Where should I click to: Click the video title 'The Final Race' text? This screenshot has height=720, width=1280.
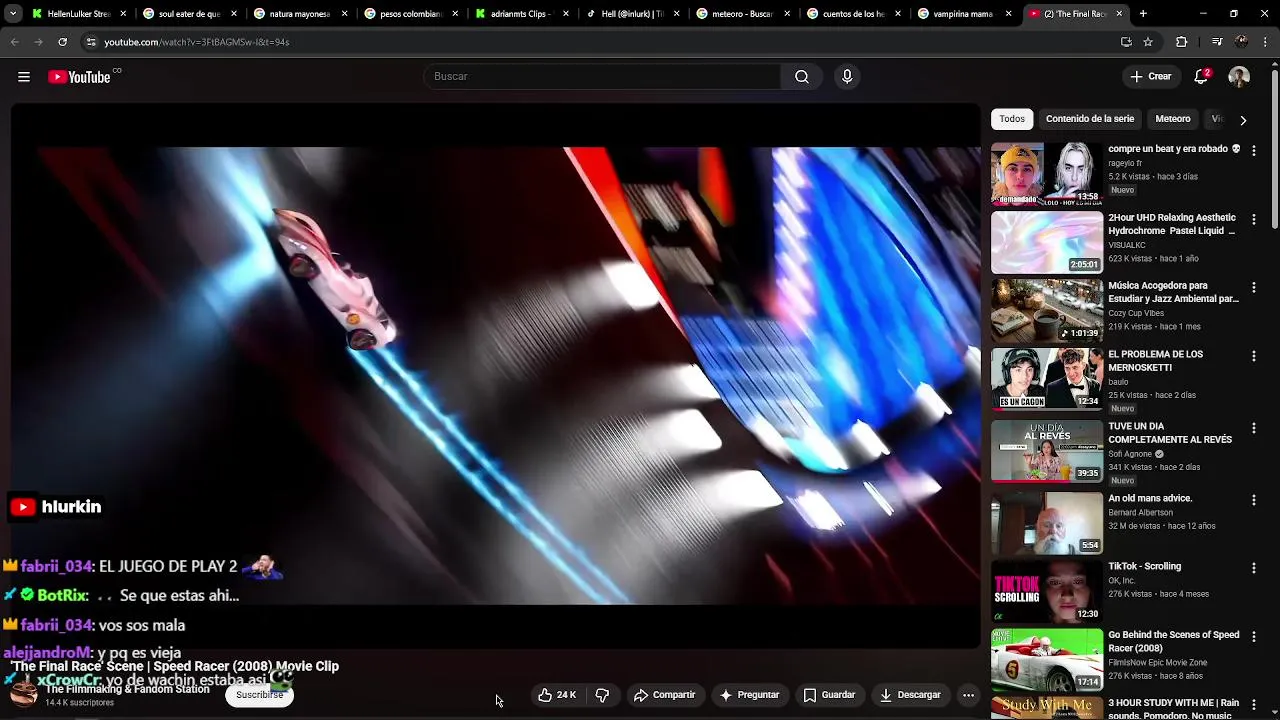(x=174, y=666)
